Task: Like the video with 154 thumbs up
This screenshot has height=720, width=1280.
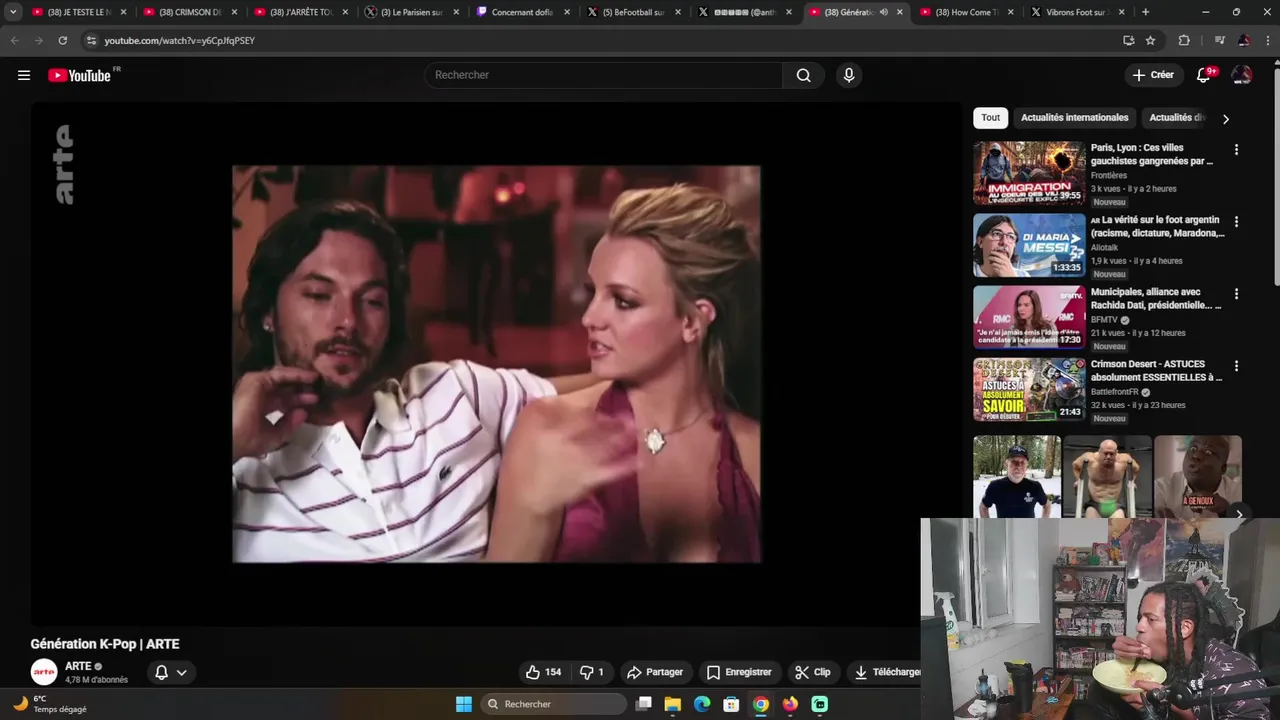Action: point(544,672)
